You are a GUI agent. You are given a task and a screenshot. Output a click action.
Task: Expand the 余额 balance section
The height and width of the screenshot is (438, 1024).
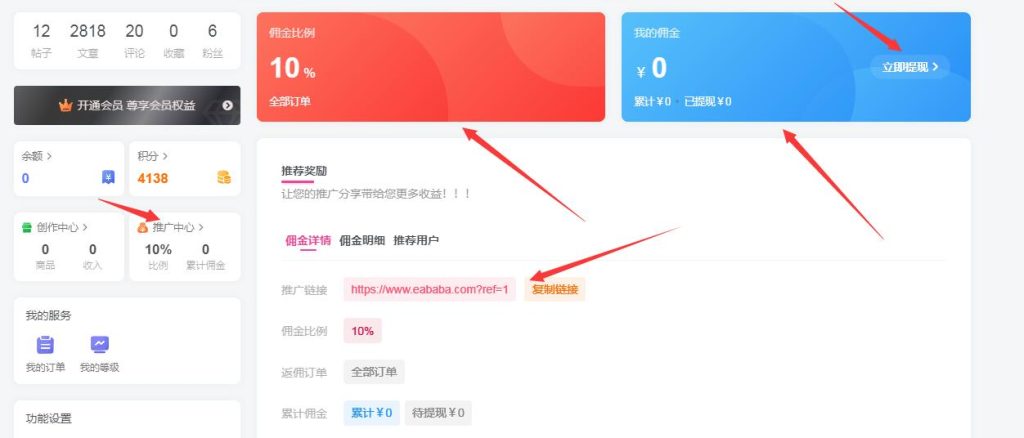[x=37, y=156]
